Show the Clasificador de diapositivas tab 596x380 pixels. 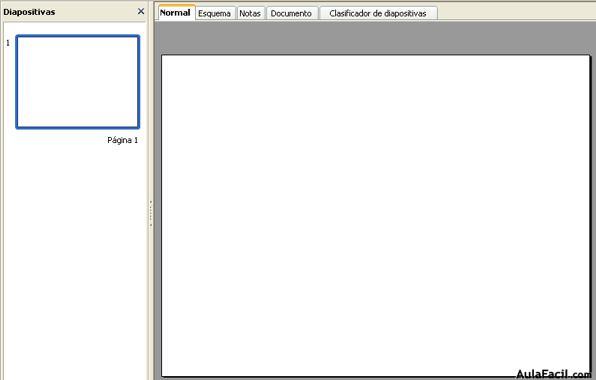pyautogui.click(x=378, y=13)
